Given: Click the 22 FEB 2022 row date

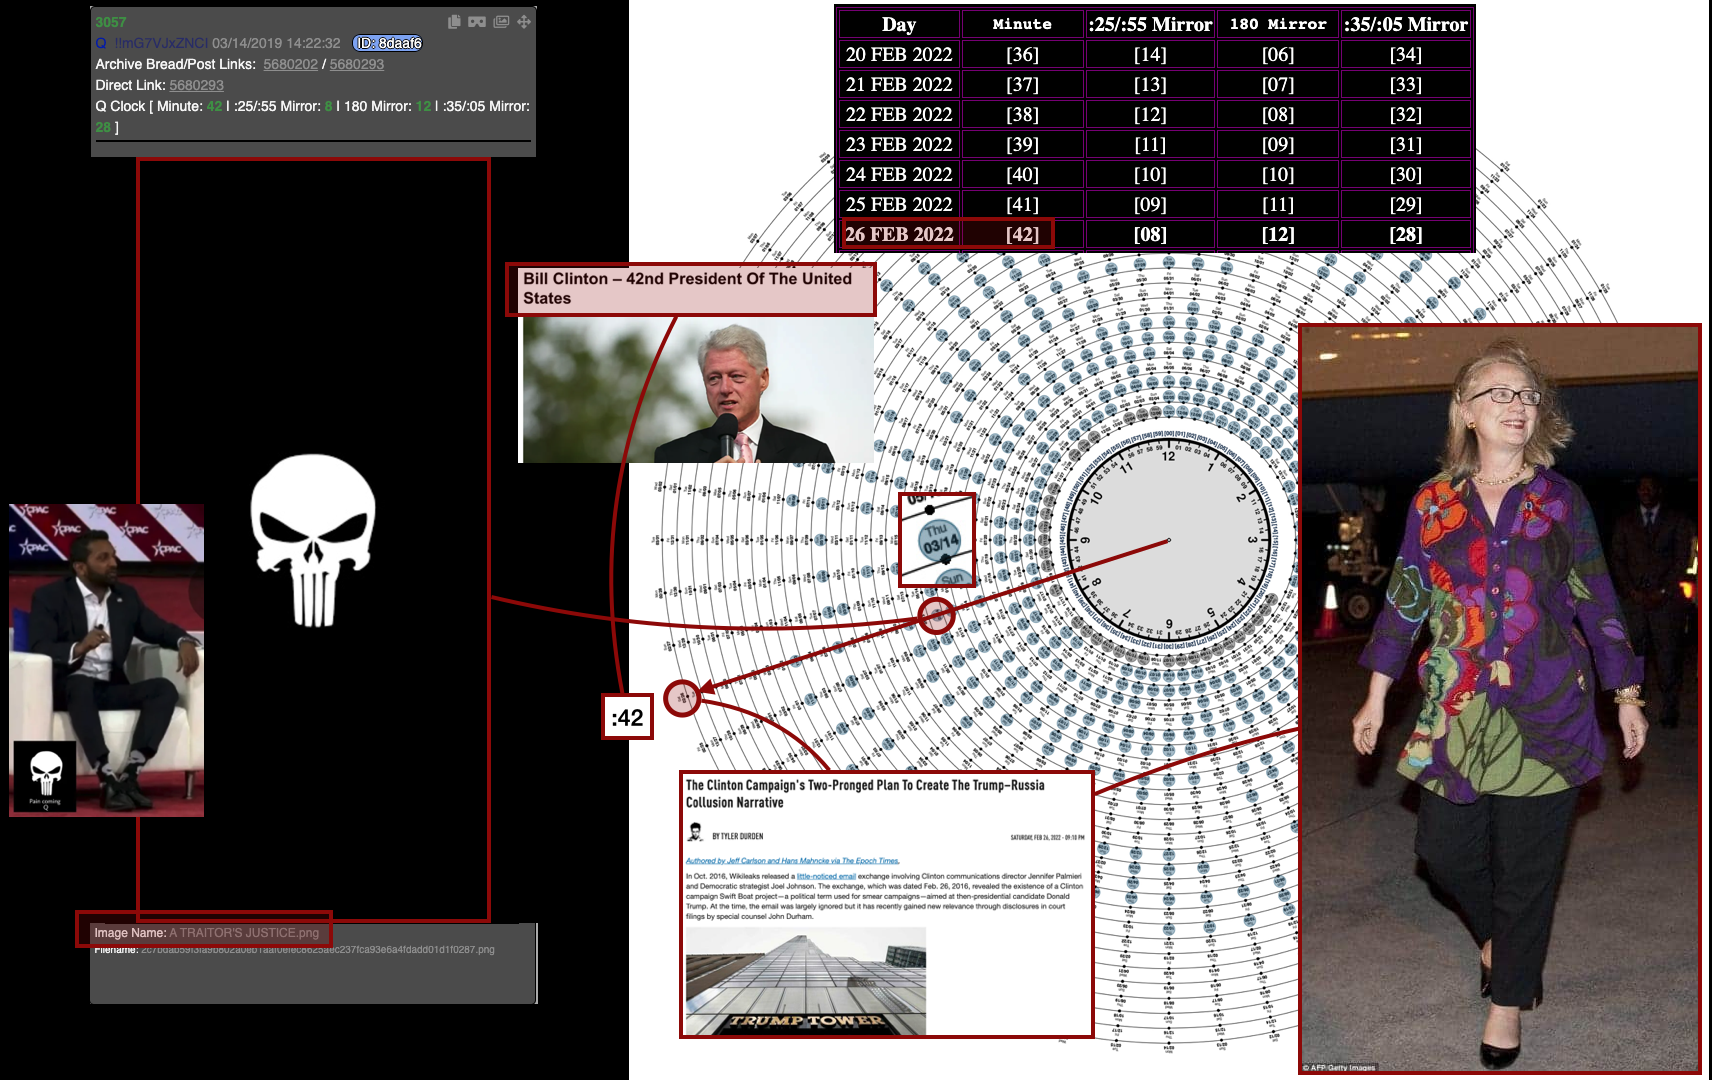Looking at the screenshot, I should click(x=899, y=114).
